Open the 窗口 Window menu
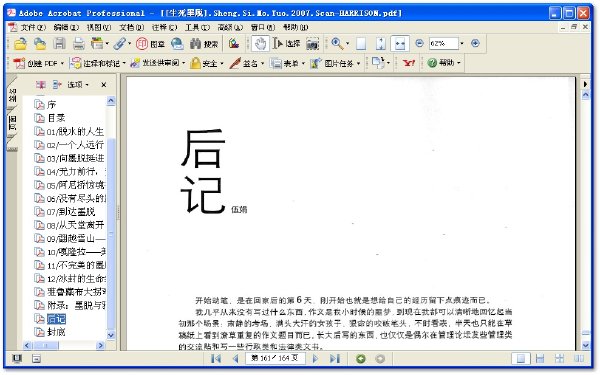600x375 pixels. [x=263, y=28]
